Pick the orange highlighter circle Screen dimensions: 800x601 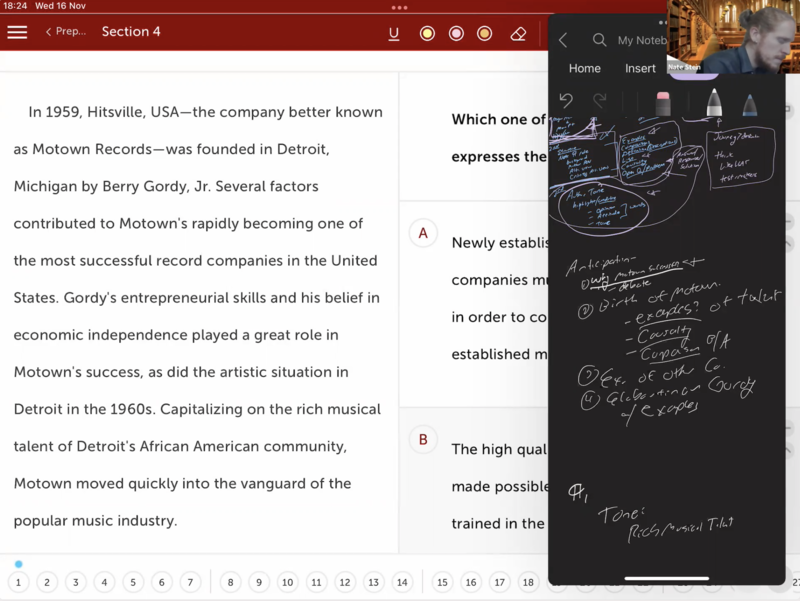pos(485,33)
